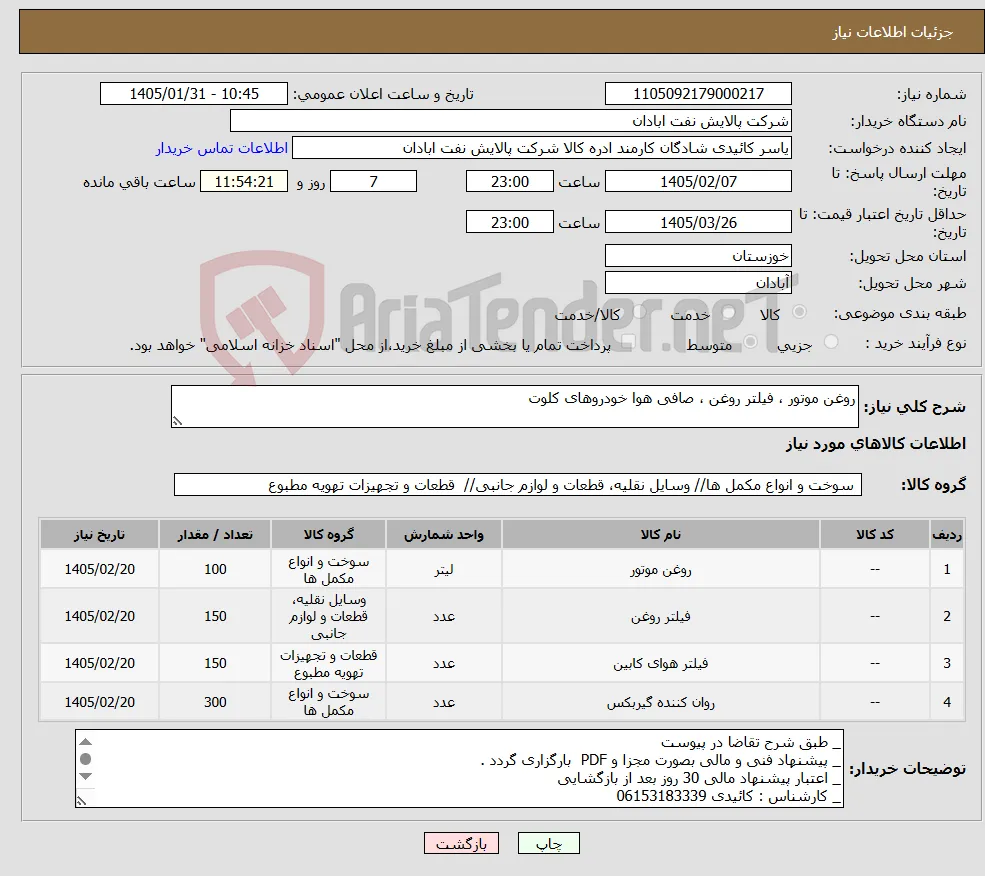The height and width of the screenshot is (876, 985).
Task: Click the گروه کالا table column header
Action: 328,534
